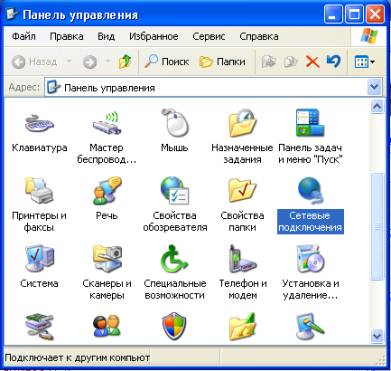Click the Поиск search button
The height and width of the screenshot is (371, 391).
(x=167, y=62)
